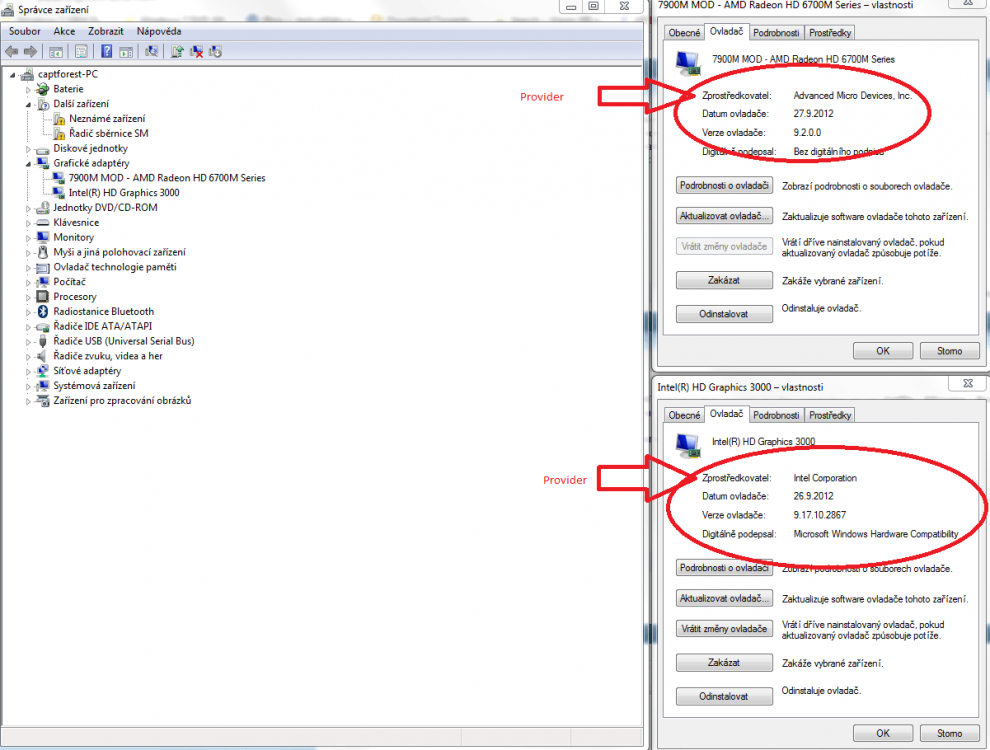Click the Řadič sběrnice SM warning icon
The height and width of the screenshot is (750, 990).
[x=59, y=134]
